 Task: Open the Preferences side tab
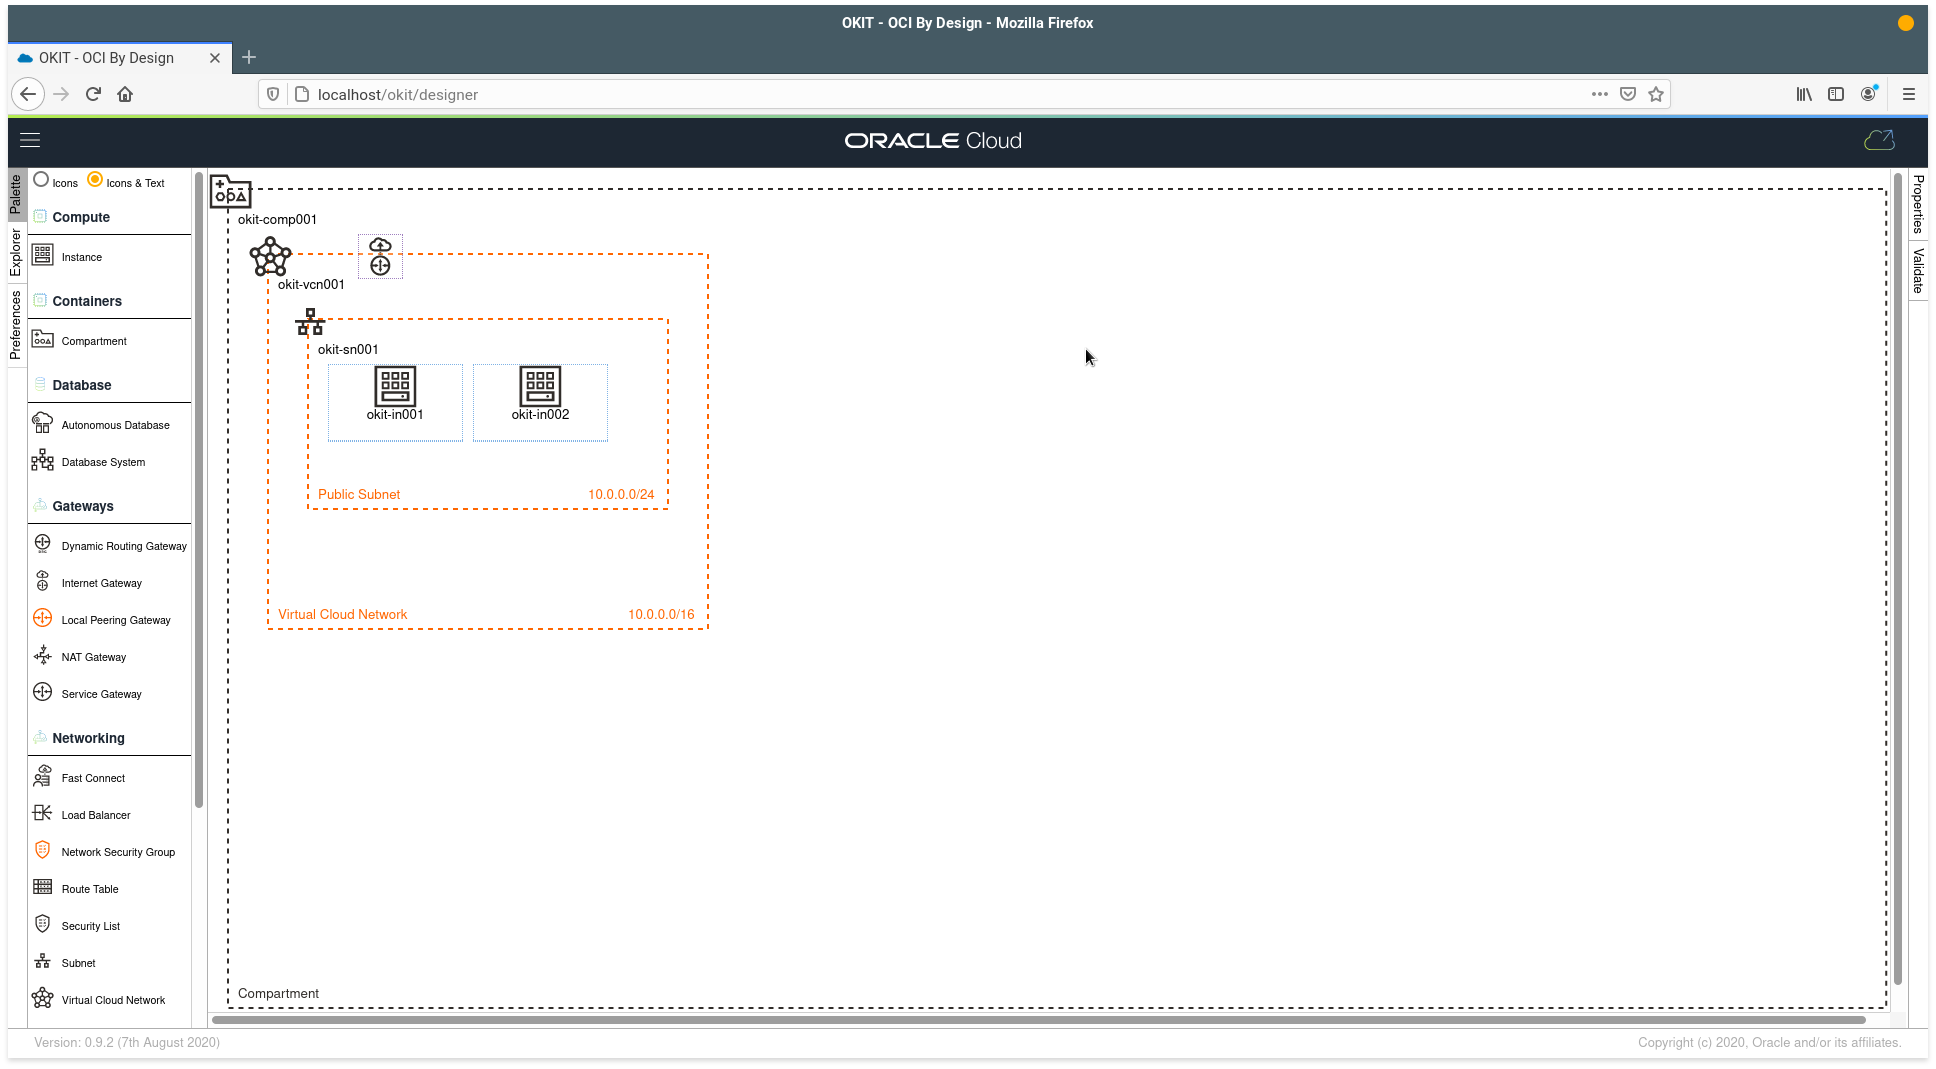pyautogui.click(x=16, y=325)
